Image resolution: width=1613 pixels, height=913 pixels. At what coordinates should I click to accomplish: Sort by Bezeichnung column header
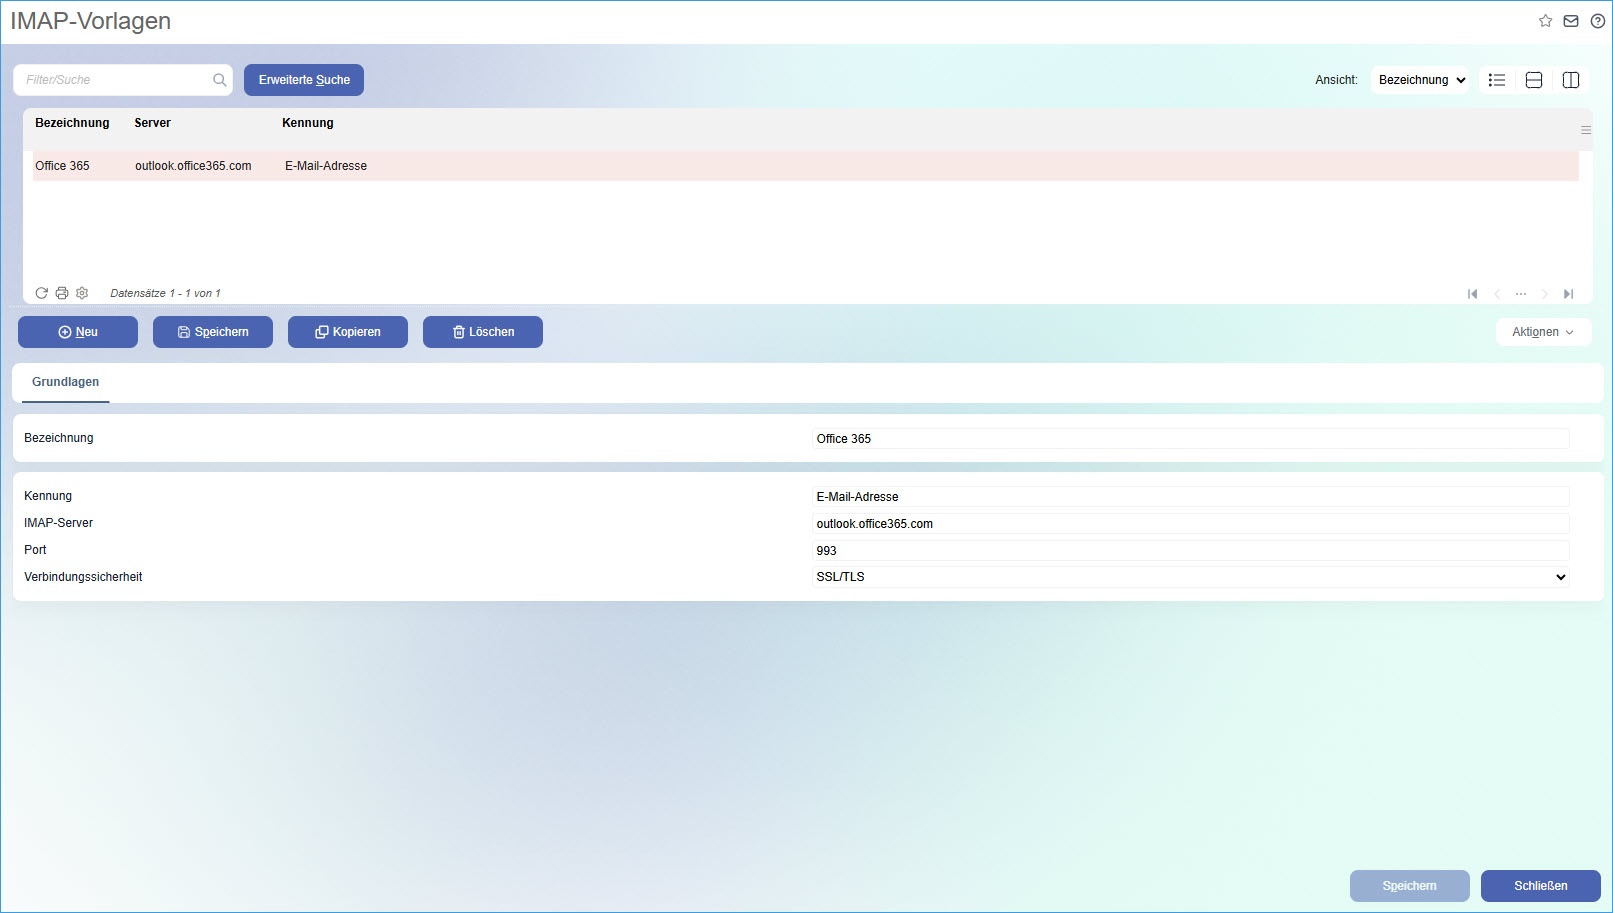[72, 123]
